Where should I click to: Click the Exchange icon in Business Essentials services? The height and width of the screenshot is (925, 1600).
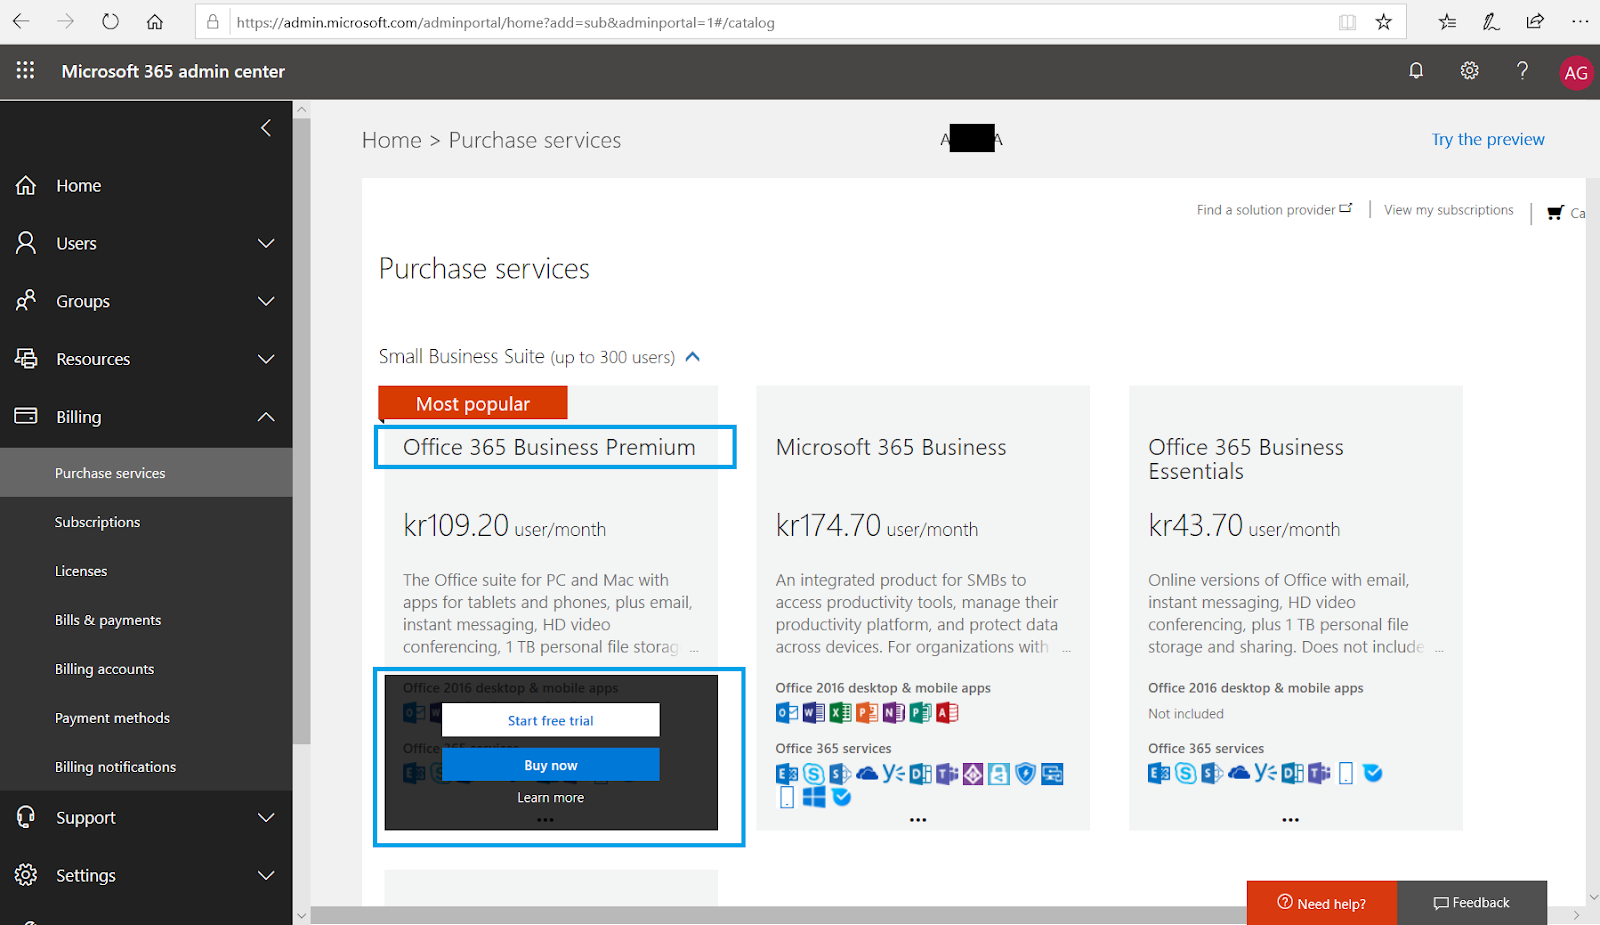[1159, 773]
